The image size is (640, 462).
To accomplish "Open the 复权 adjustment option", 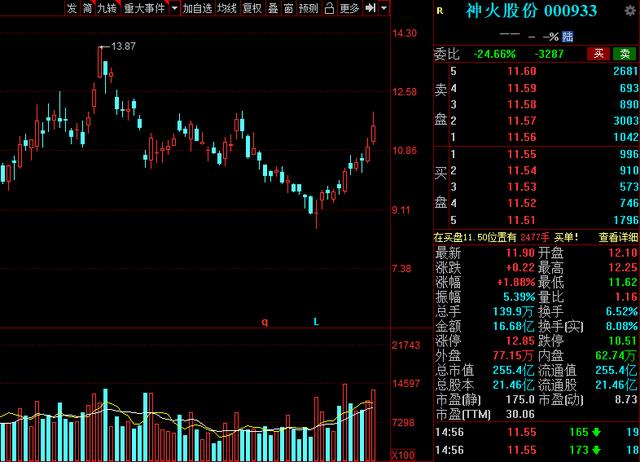I will pos(252,8).
